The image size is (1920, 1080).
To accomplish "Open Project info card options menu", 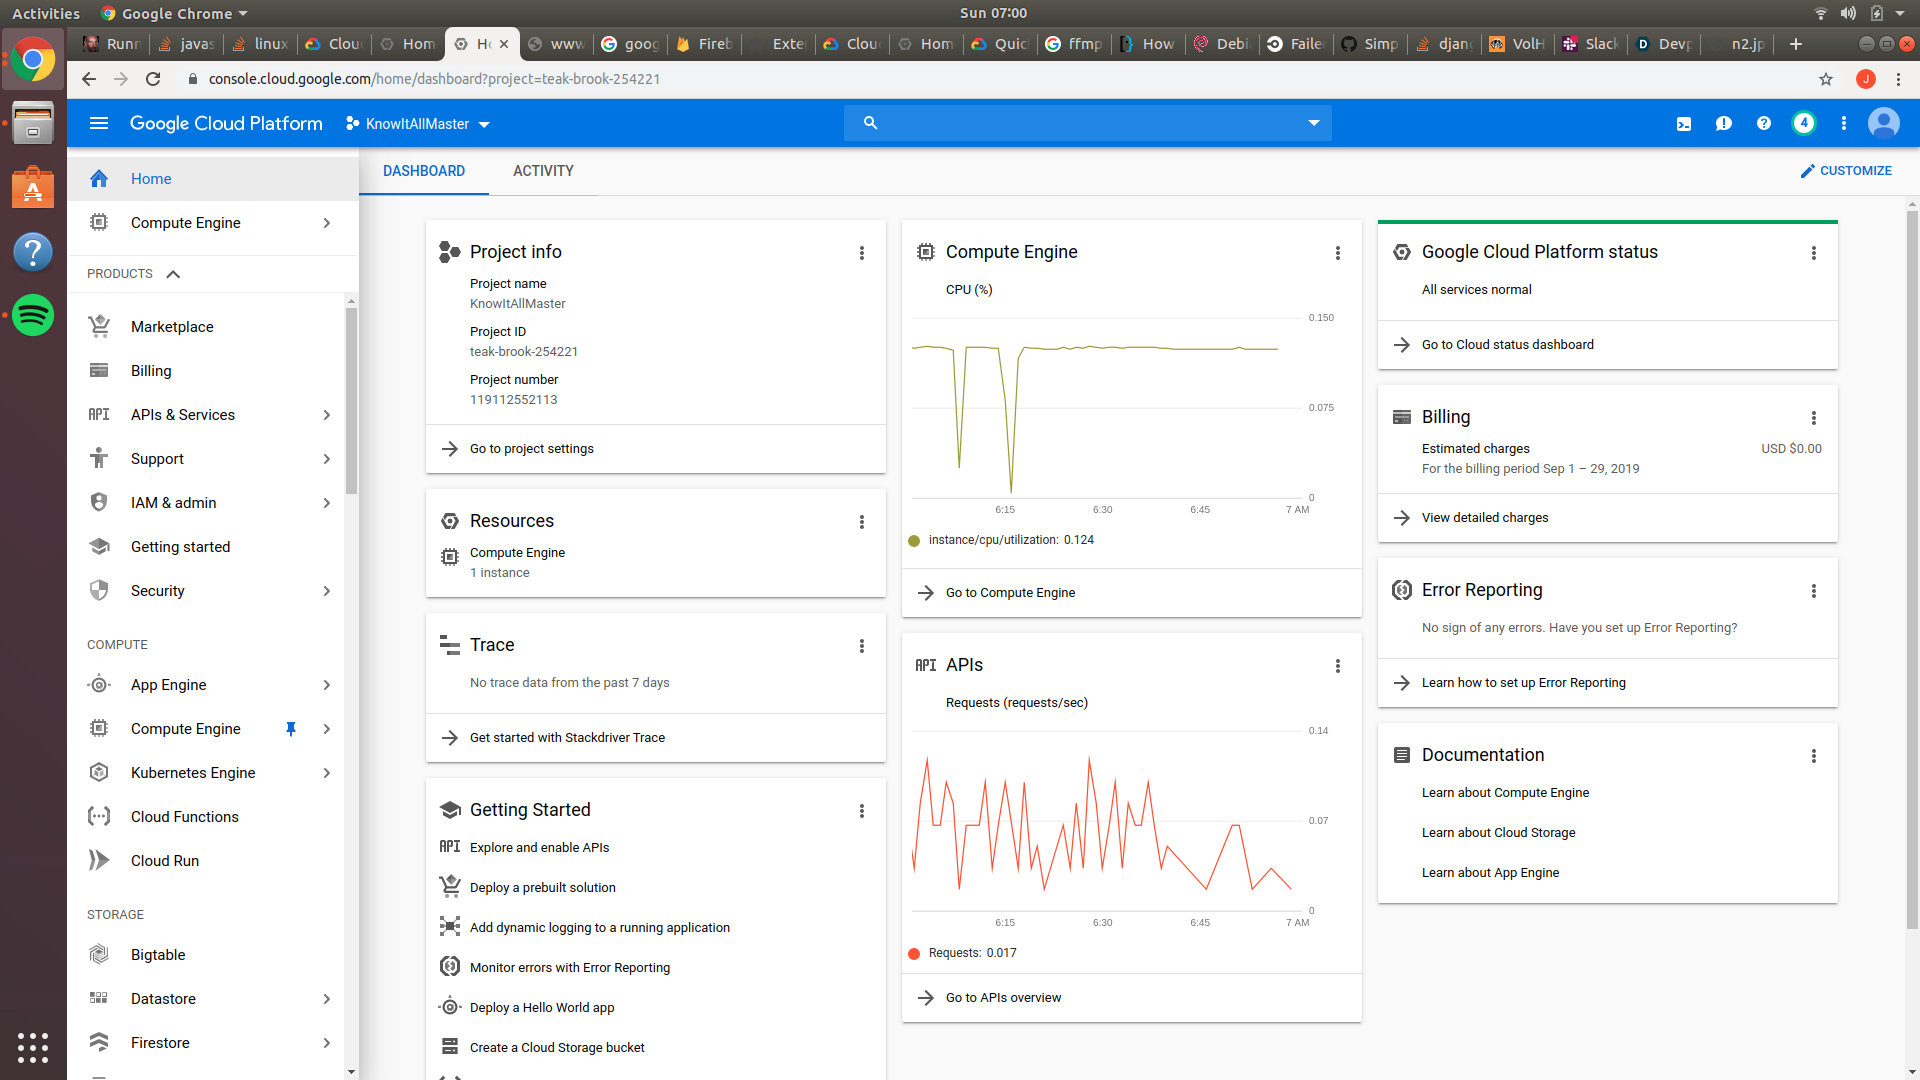I will click(x=861, y=253).
